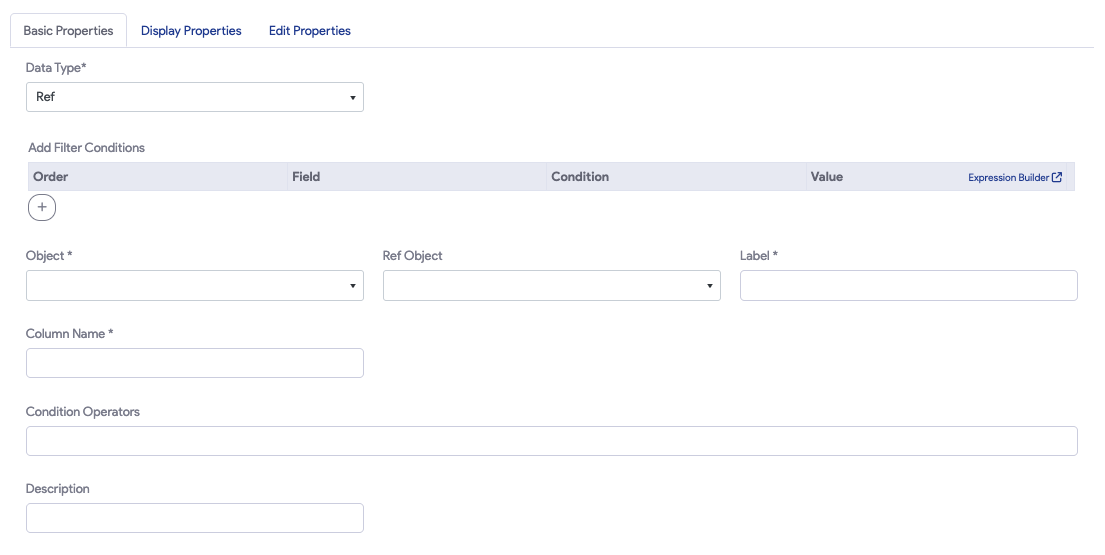Screen dimensions: 1105x555
Task: Expand the Ref Object dropdown
Action: pos(551,285)
